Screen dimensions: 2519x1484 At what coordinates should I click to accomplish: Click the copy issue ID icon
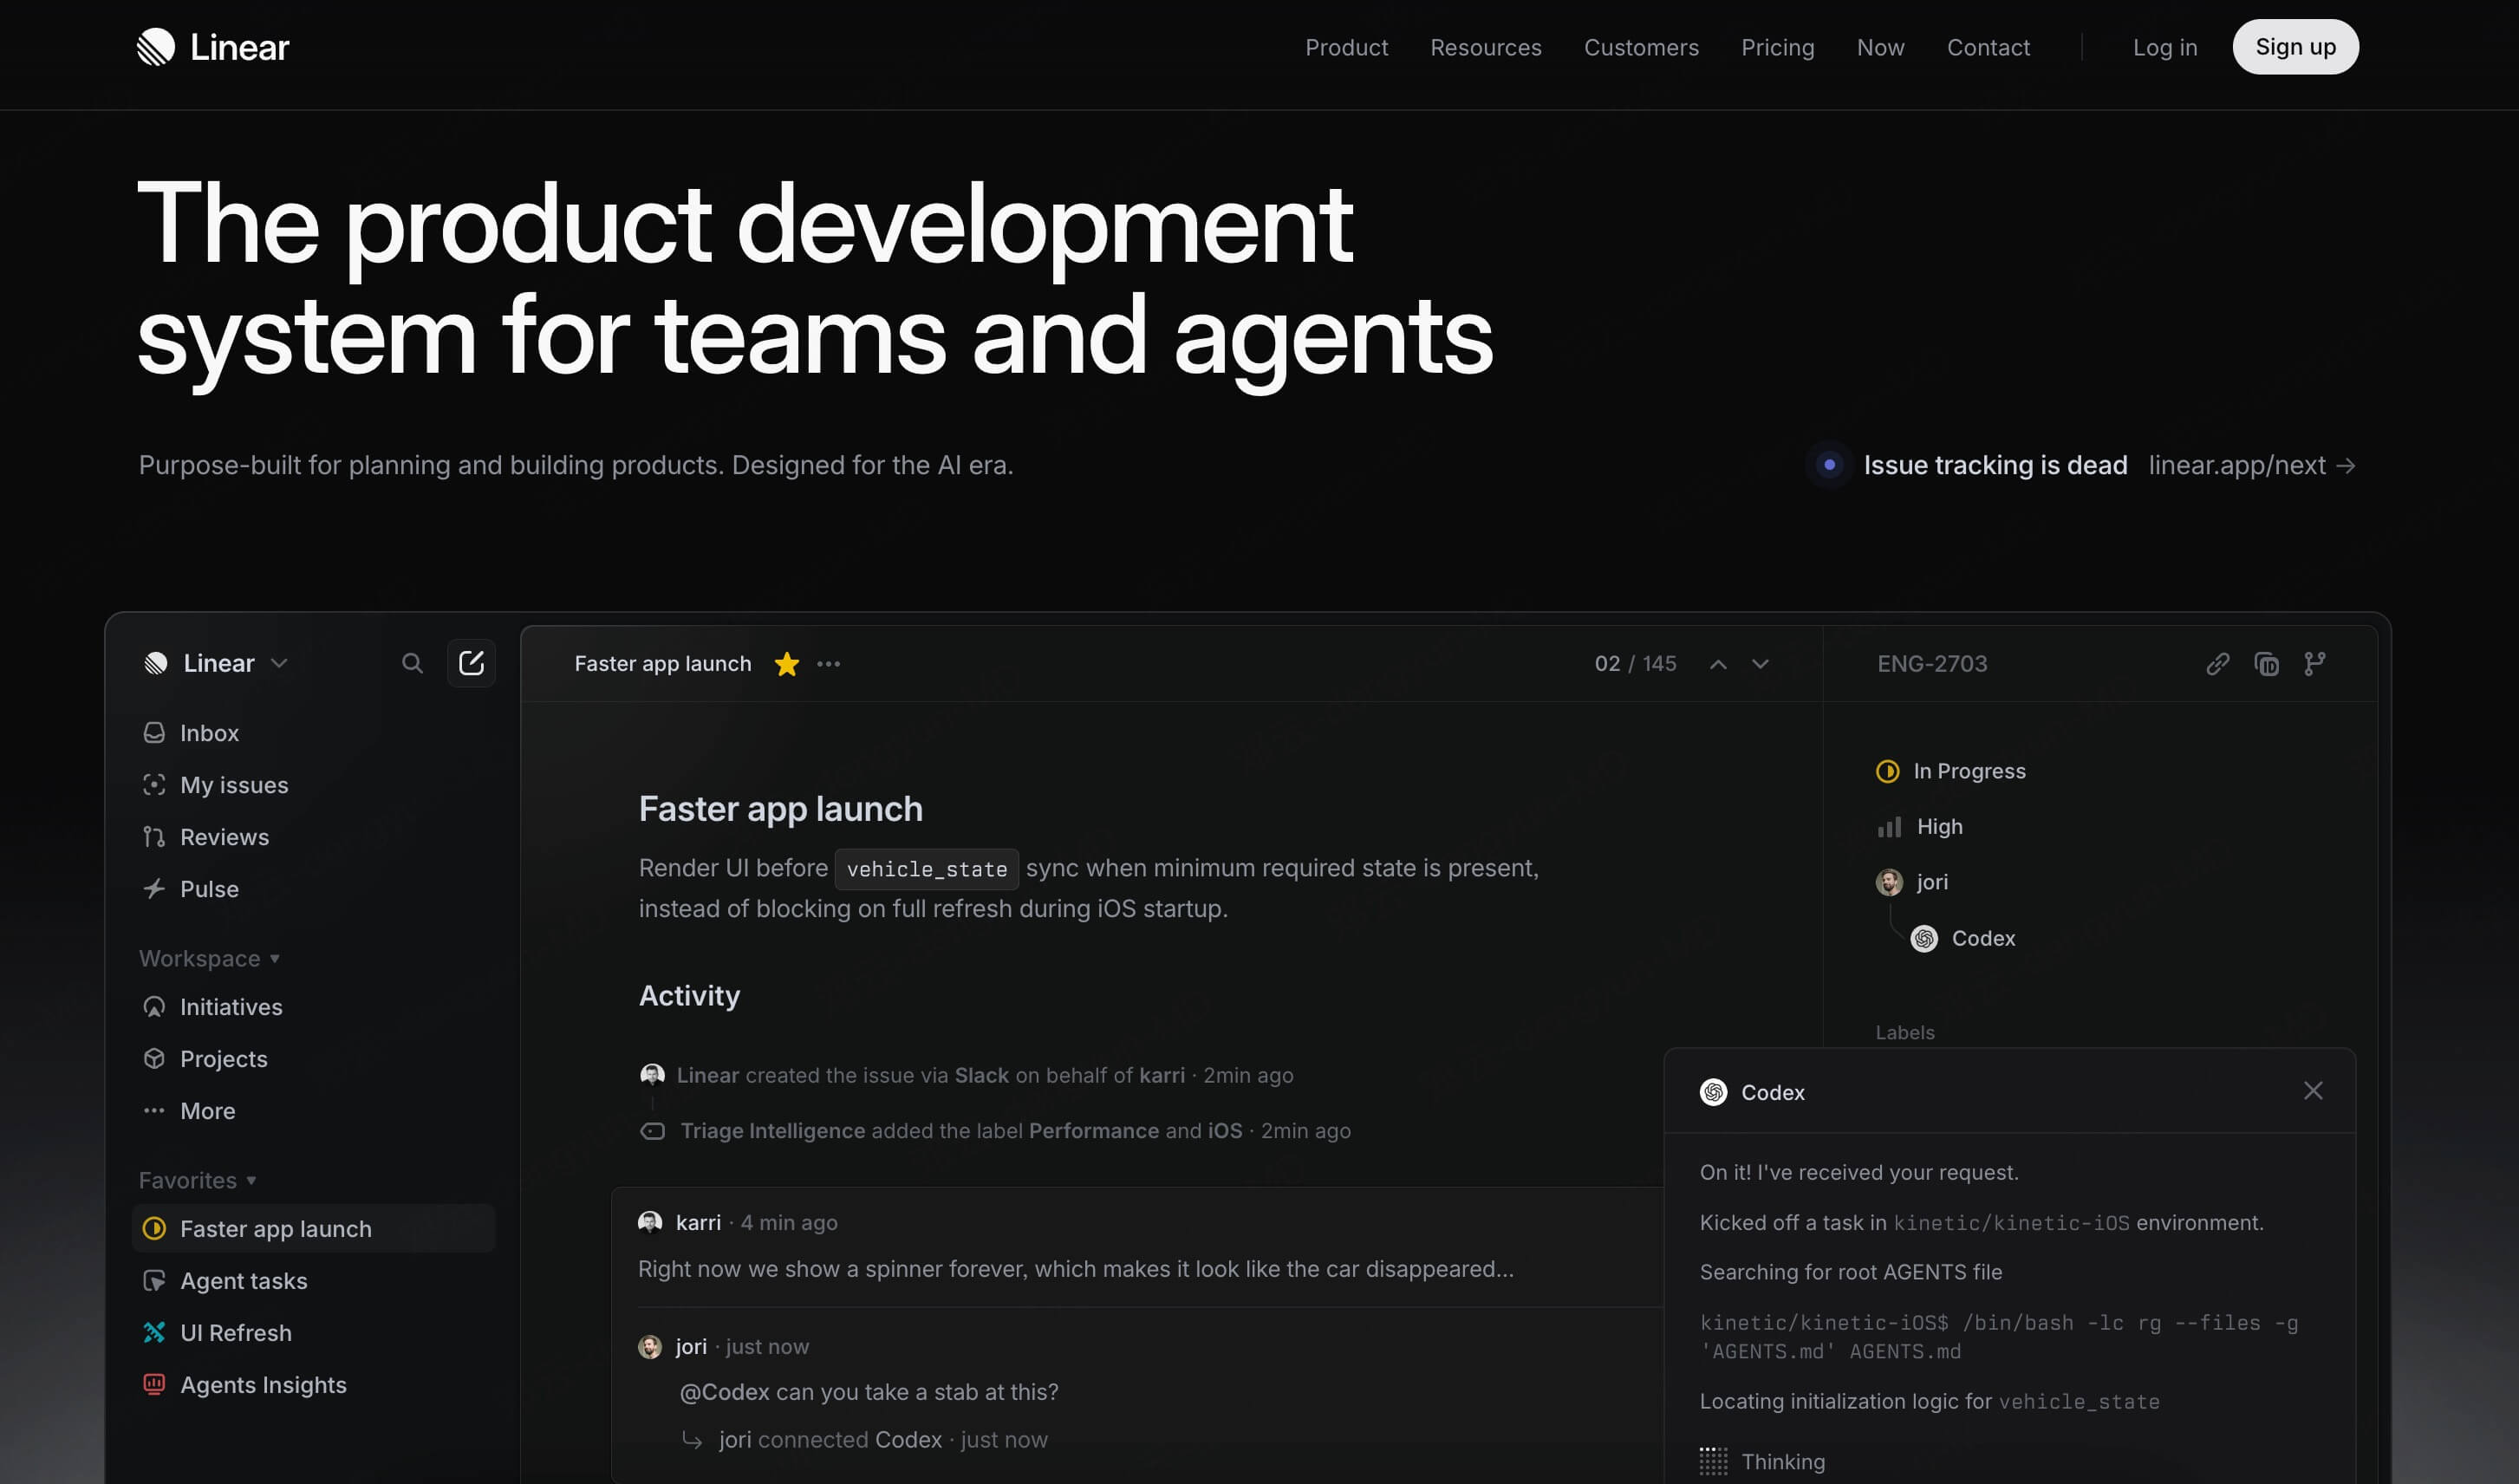2267,664
